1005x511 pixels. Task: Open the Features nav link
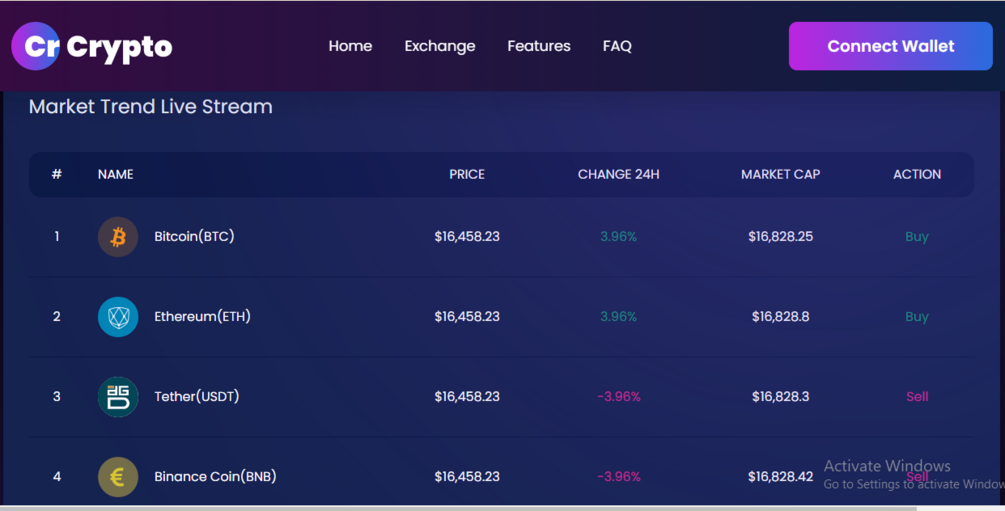point(539,46)
